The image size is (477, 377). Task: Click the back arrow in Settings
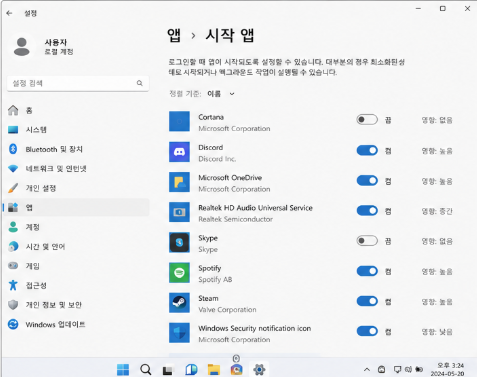click(9, 13)
